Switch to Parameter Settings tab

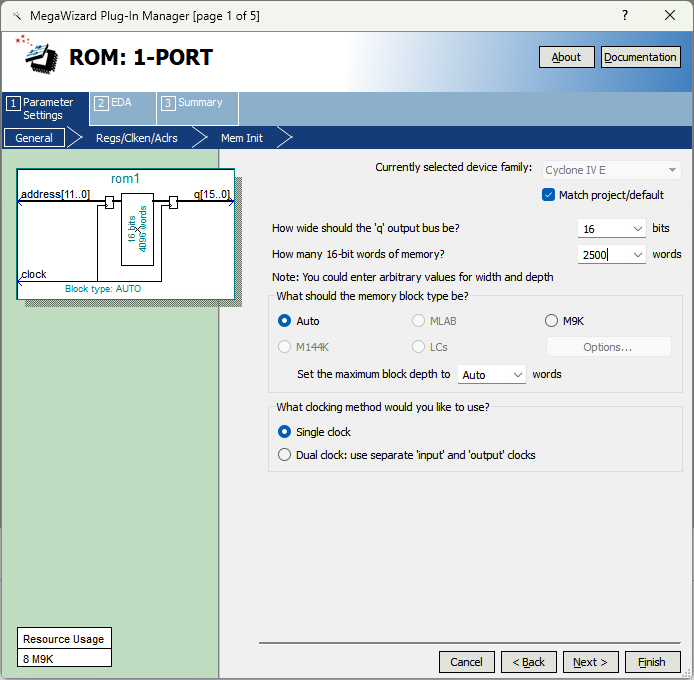(45, 108)
